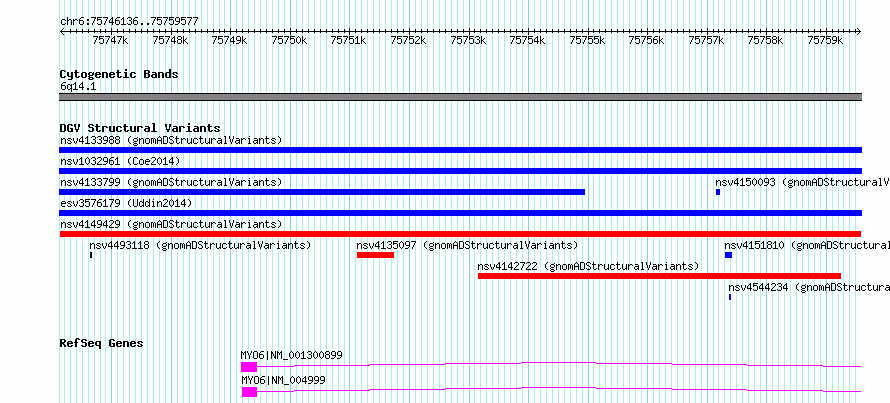Click the 75750k ruler tick label
Image resolution: width=890 pixels, height=403 pixels.
(289, 40)
